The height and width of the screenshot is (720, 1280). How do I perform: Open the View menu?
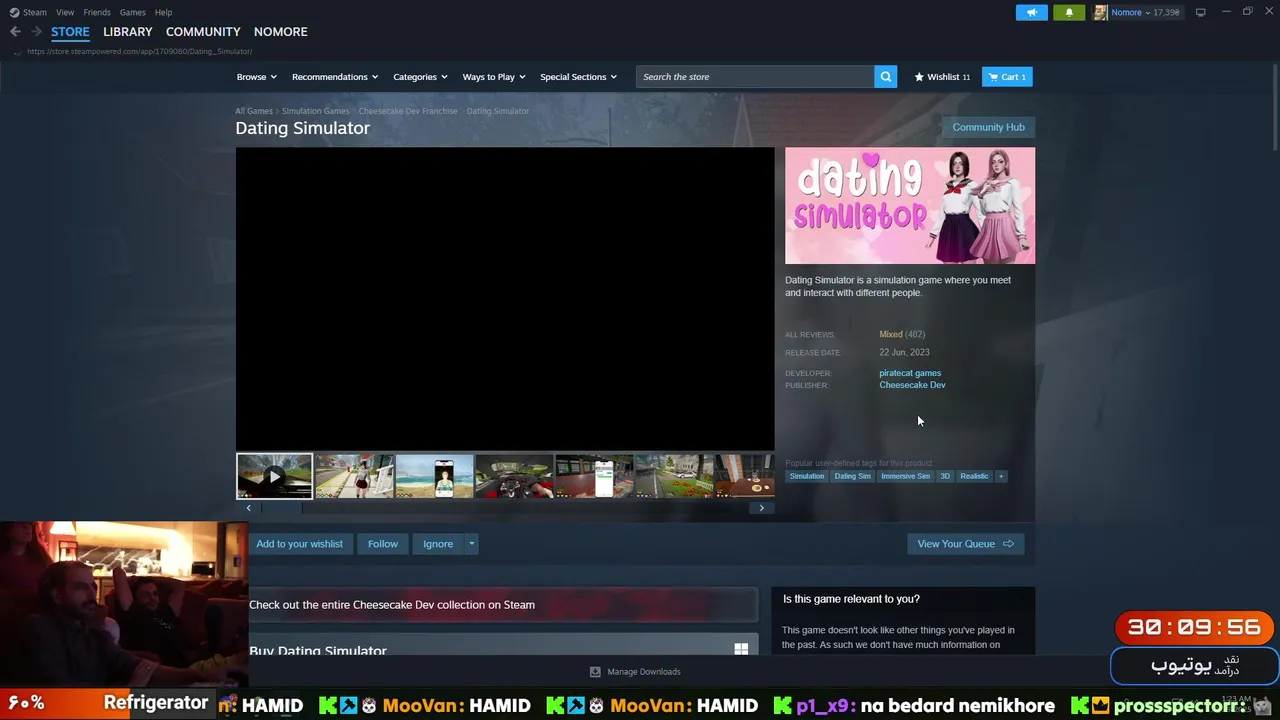pos(65,12)
